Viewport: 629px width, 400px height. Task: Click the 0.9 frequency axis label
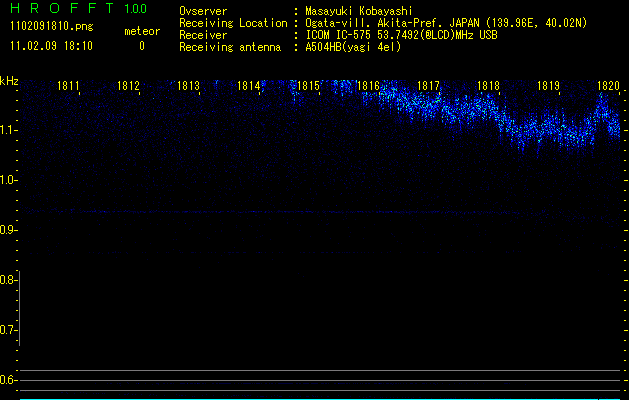[8, 230]
